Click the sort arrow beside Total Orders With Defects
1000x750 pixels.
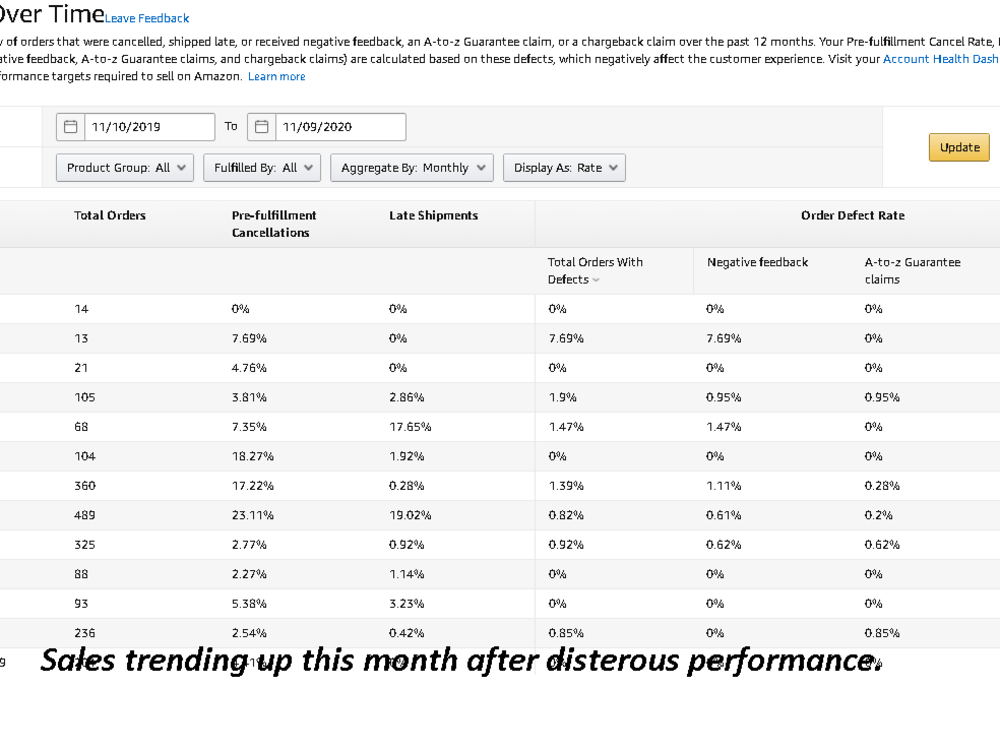596,280
